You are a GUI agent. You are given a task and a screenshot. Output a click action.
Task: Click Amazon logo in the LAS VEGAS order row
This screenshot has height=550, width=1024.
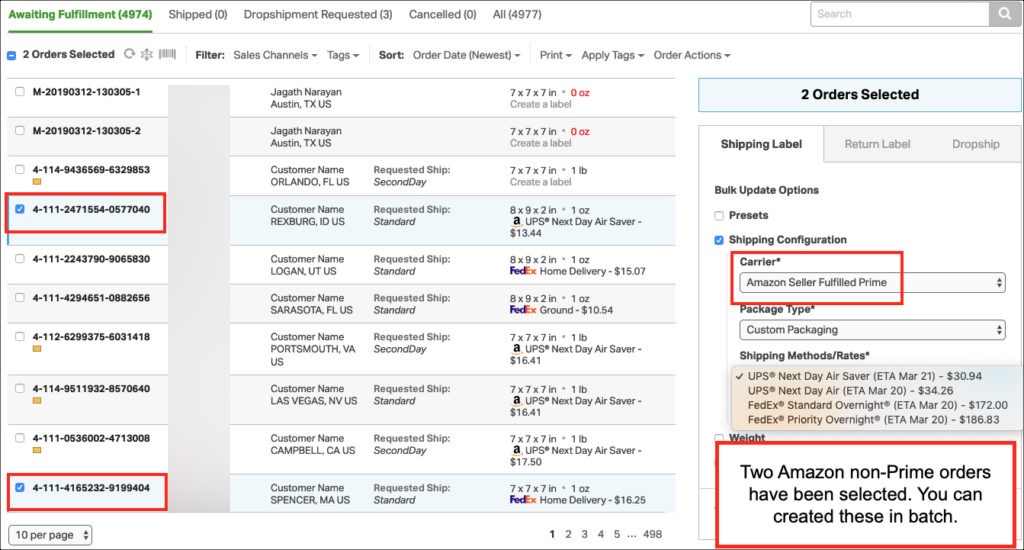pyautogui.click(x=517, y=400)
